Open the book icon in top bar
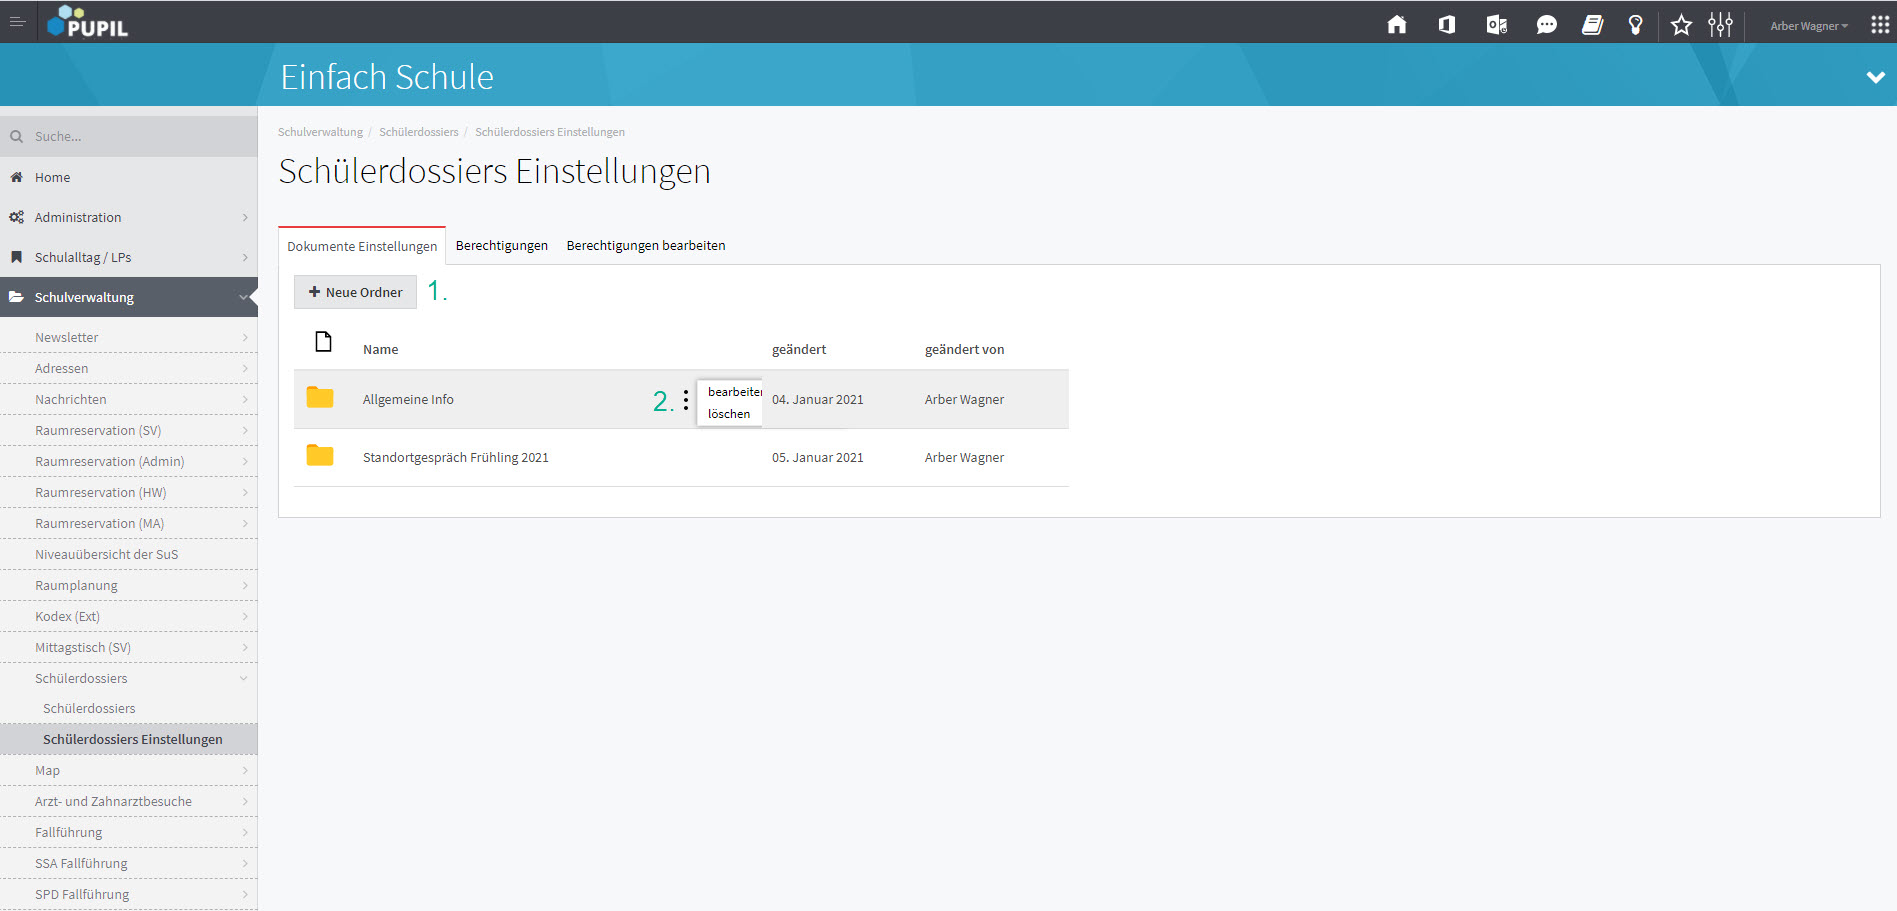 point(1593,25)
